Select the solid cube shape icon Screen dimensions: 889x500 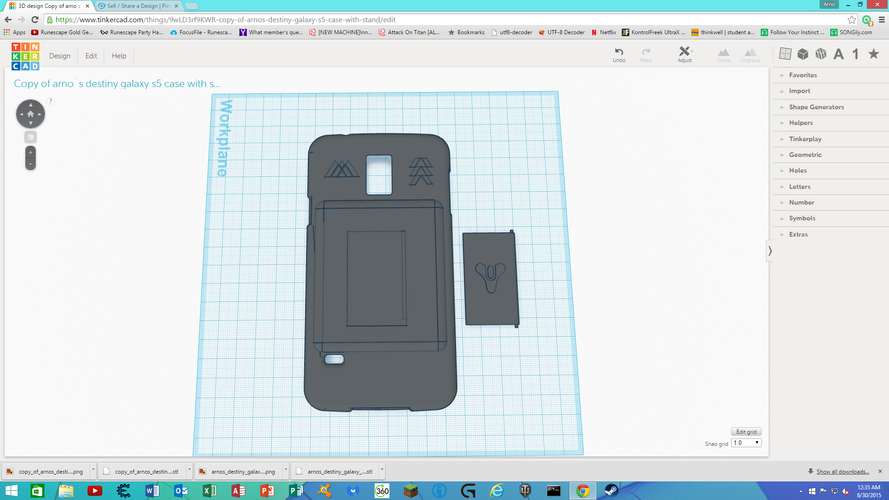tap(803, 54)
